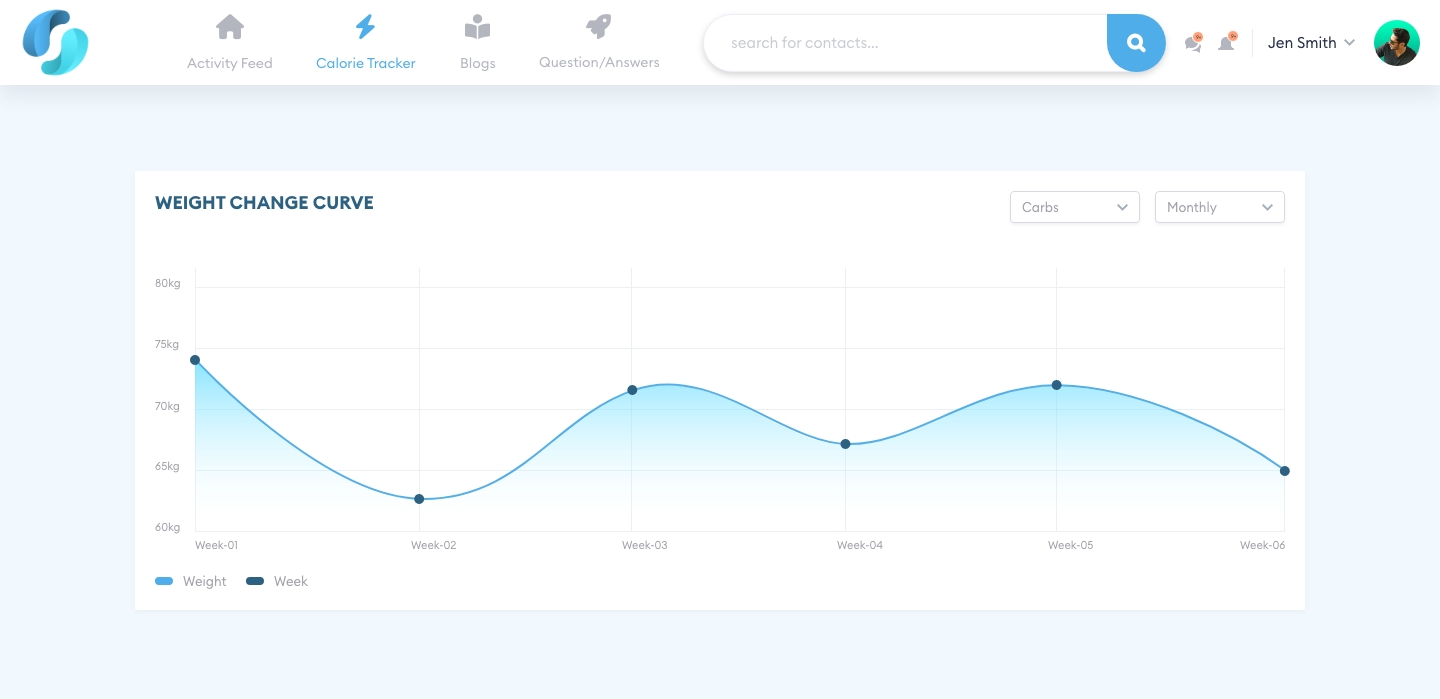Screen dimensions: 1440x699
Task: Select the Week-03 data point on the curve
Action: 631,391
